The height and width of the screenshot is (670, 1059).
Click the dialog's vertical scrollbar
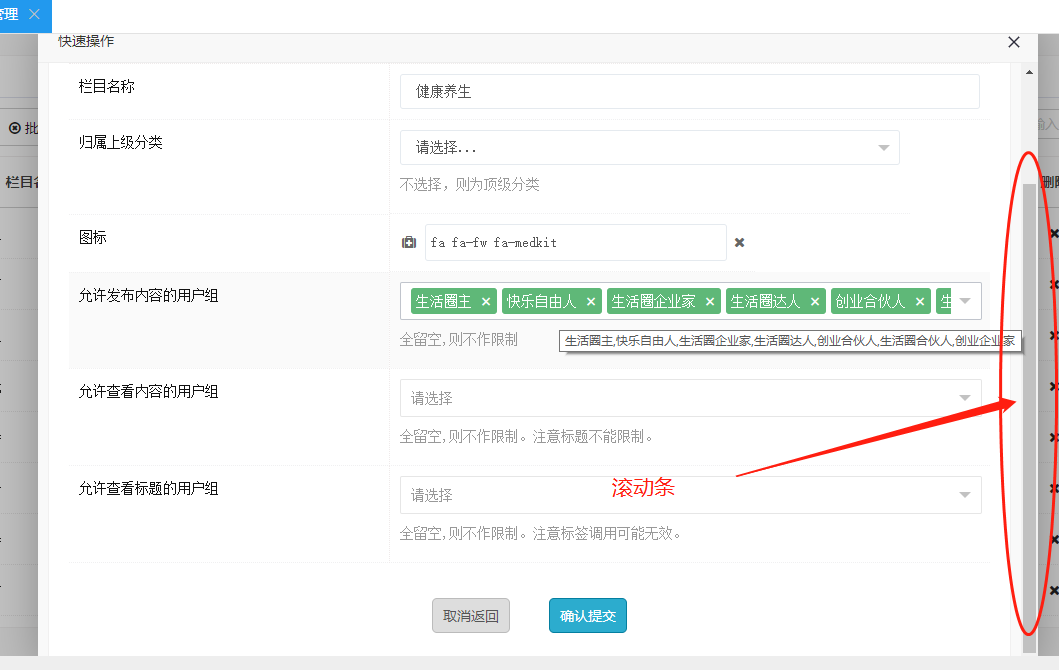click(x=1029, y=400)
